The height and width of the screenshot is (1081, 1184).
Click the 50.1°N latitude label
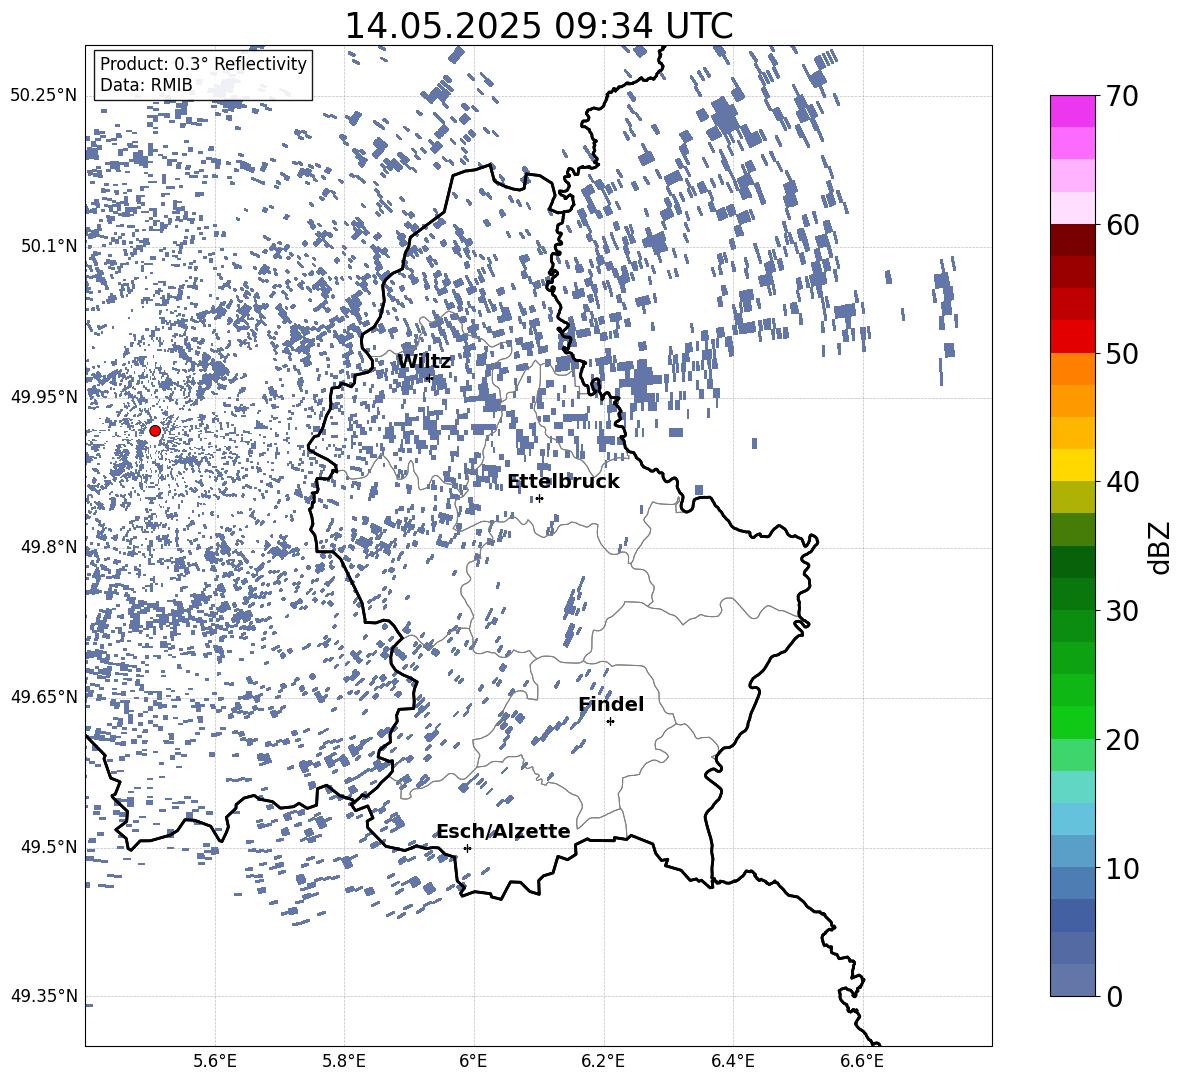(50, 247)
